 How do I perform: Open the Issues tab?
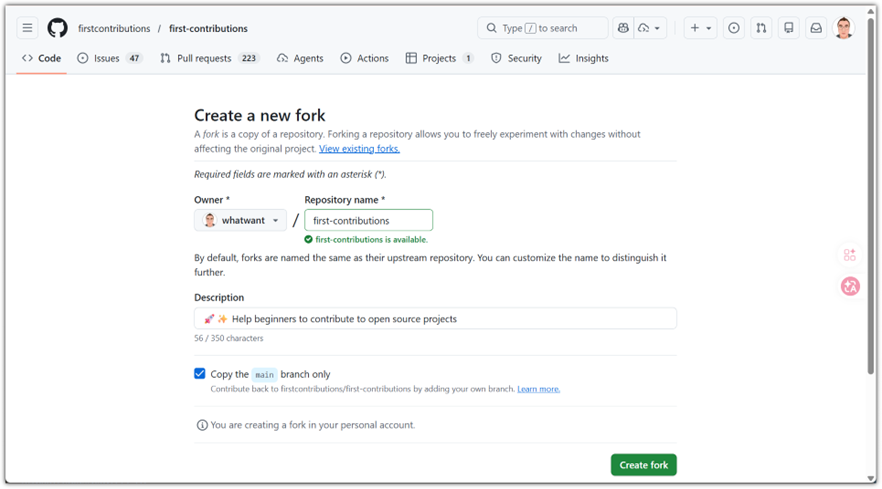point(110,58)
